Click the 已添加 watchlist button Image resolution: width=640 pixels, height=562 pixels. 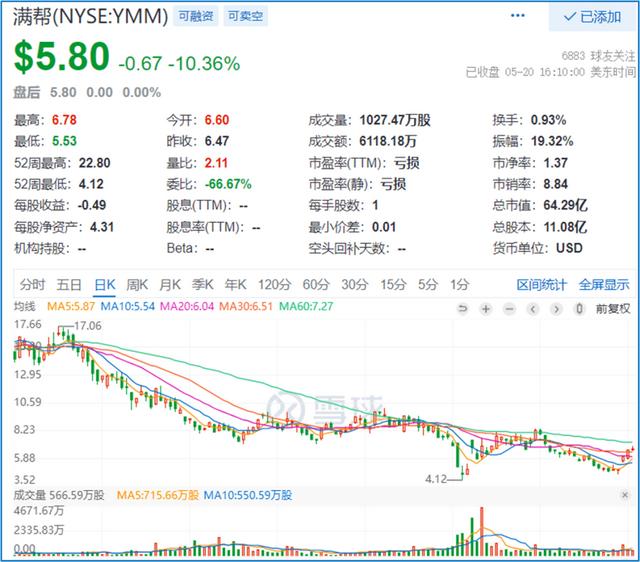592,17
